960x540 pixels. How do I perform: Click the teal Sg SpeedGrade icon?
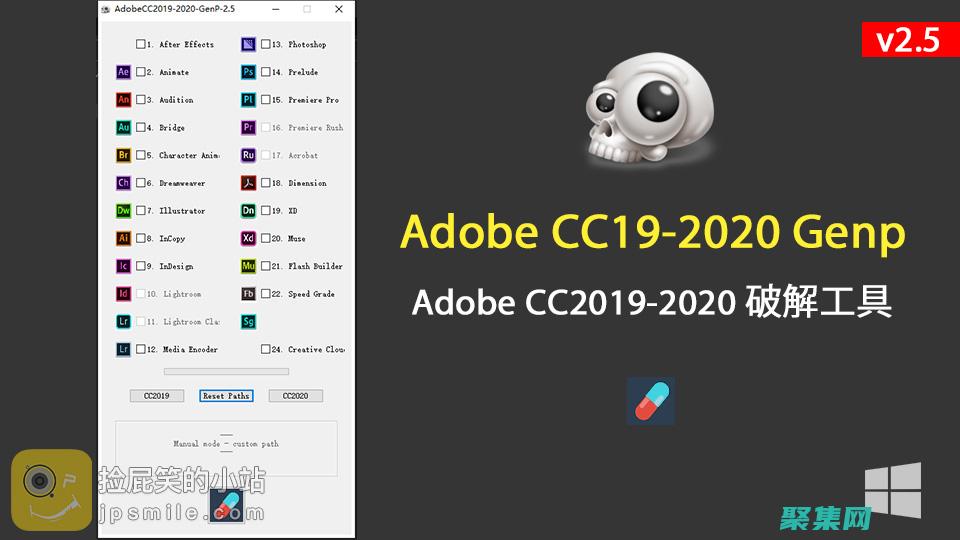(248, 322)
